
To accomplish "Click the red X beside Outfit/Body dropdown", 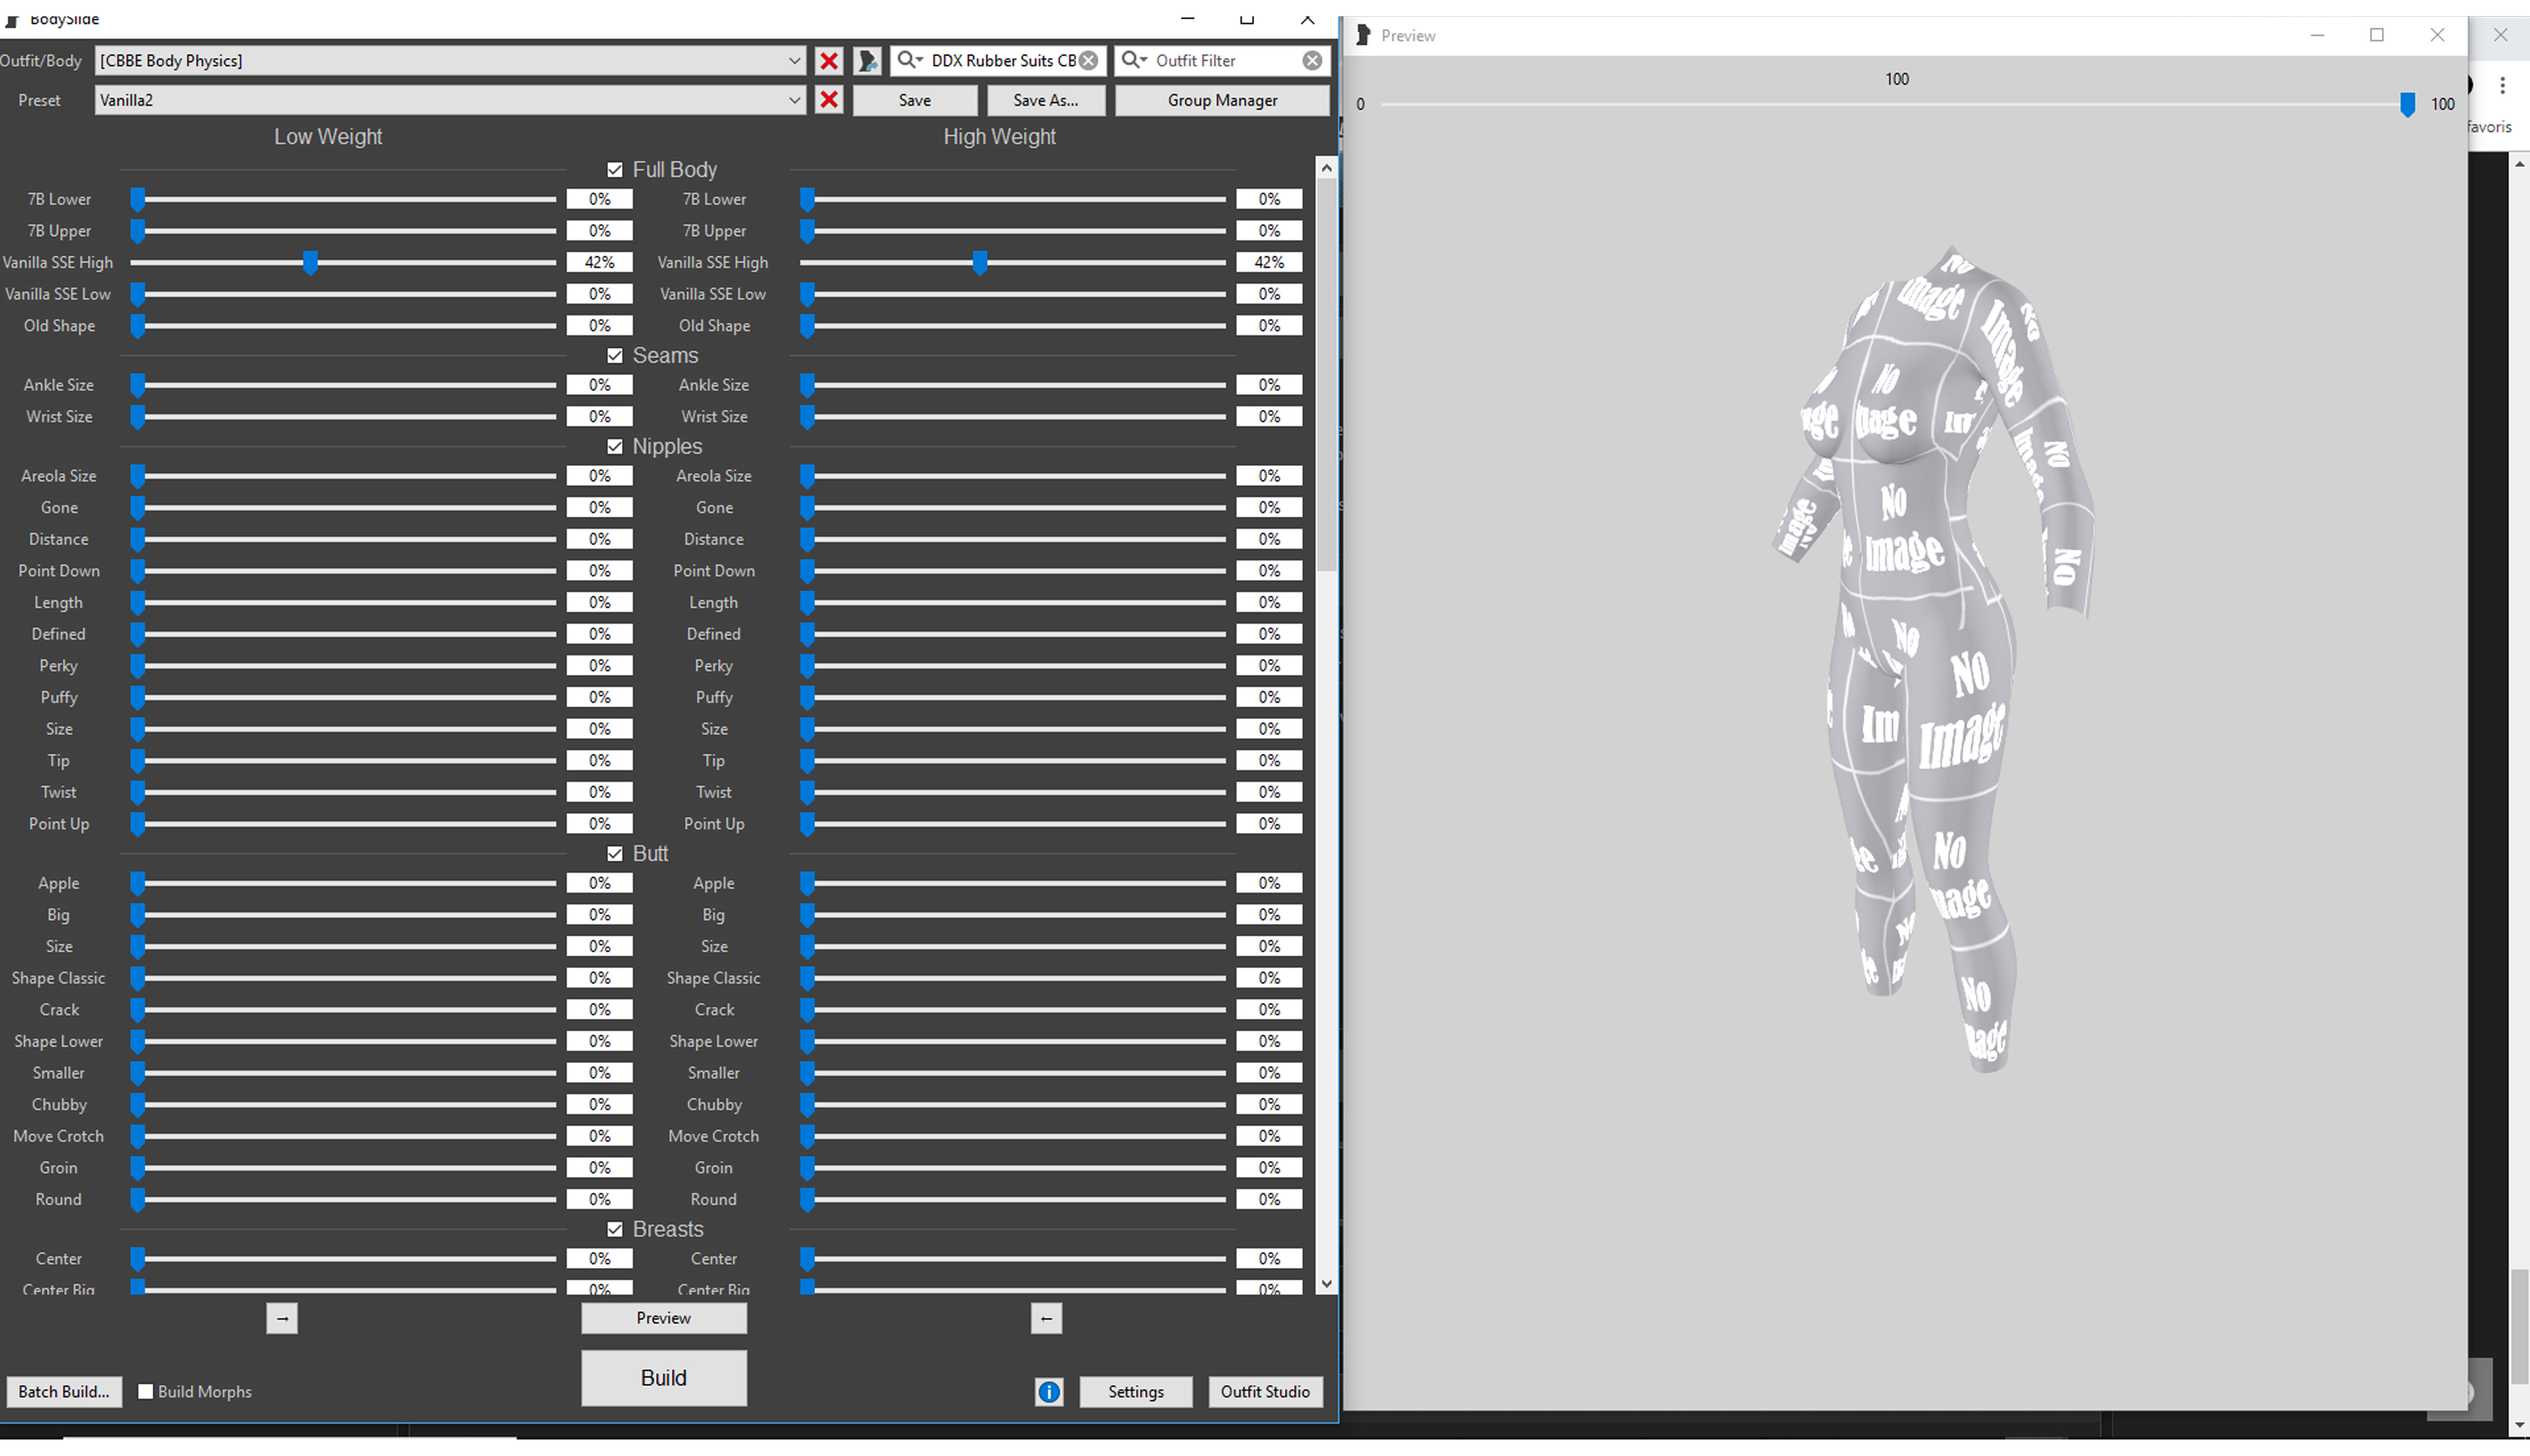I will click(828, 61).
